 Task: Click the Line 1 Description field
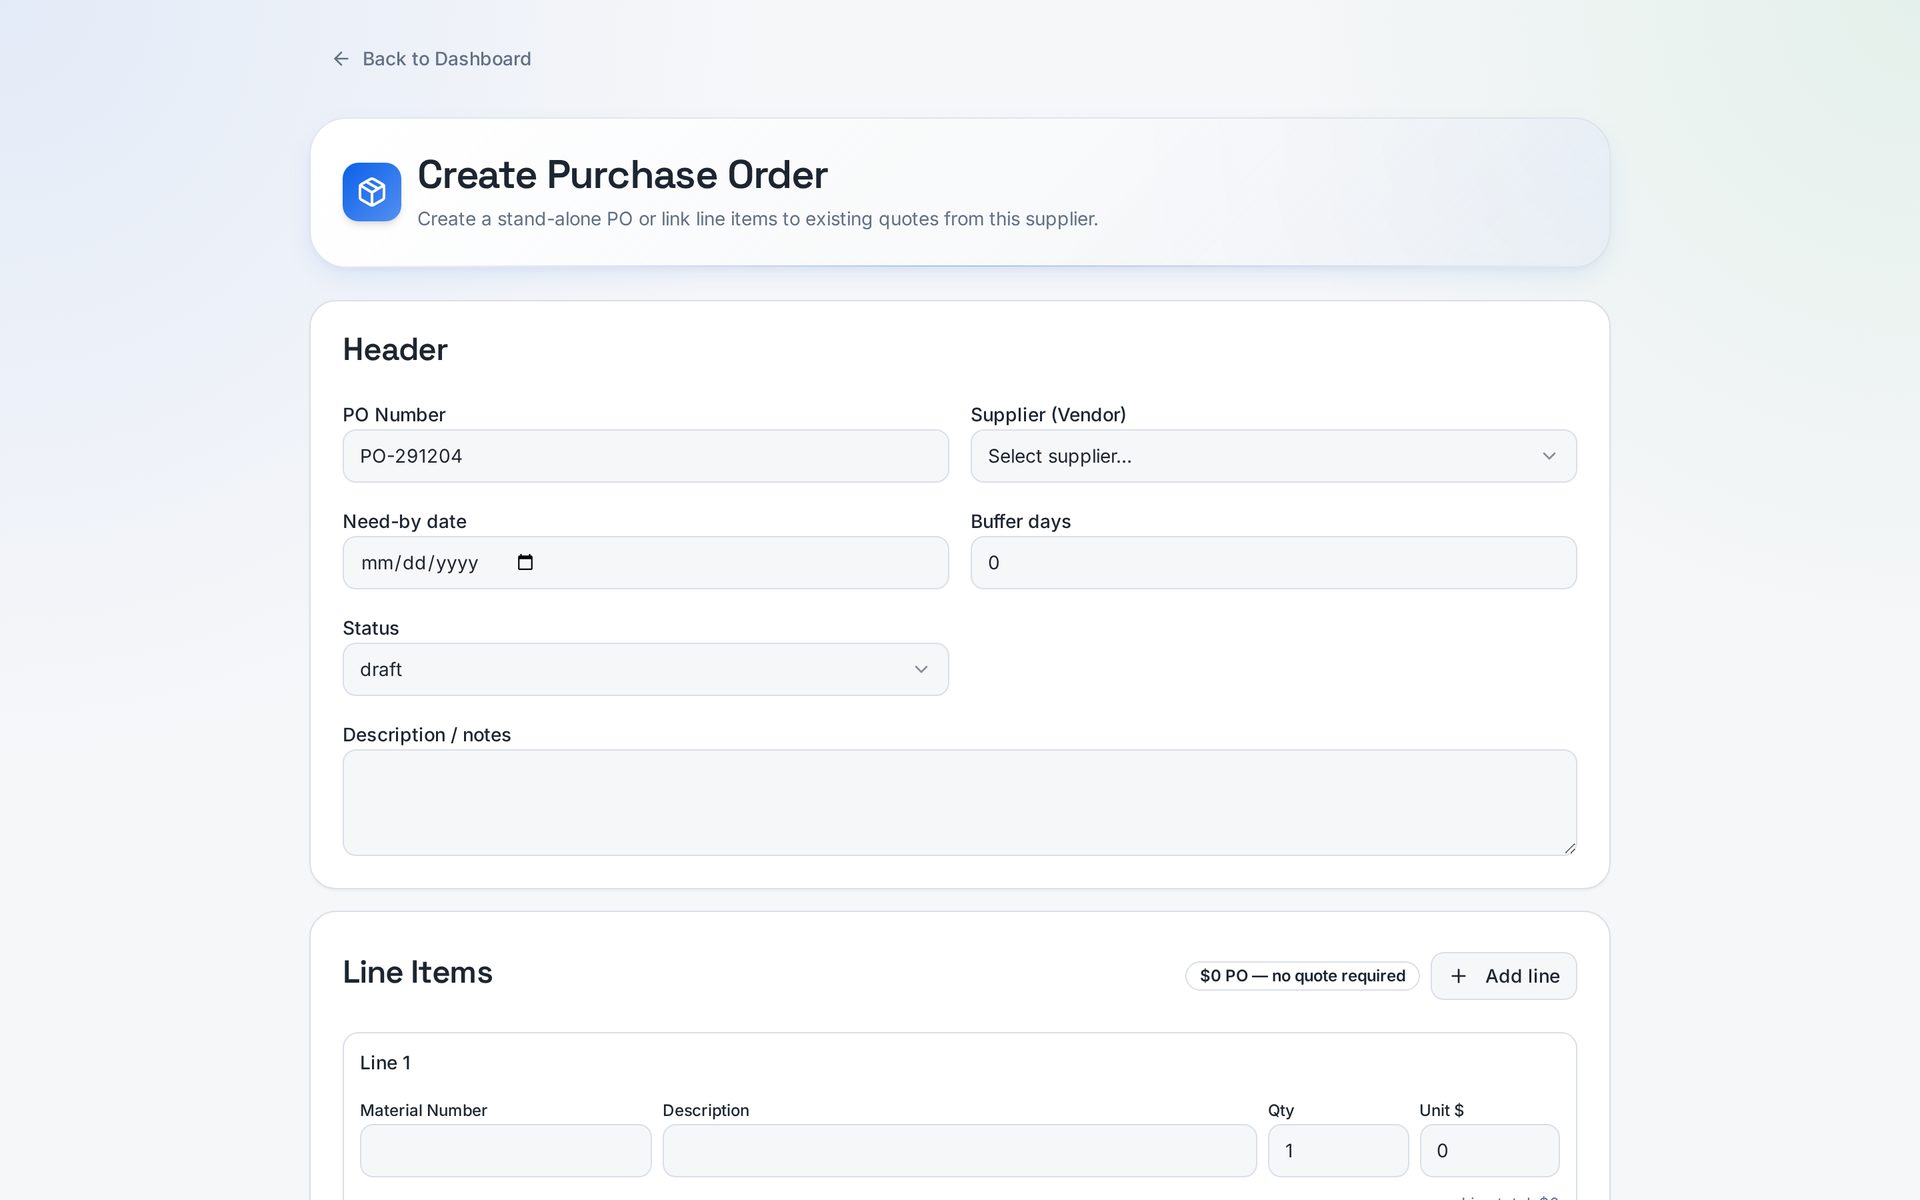pyautogui.click(x=959, y=1151)
